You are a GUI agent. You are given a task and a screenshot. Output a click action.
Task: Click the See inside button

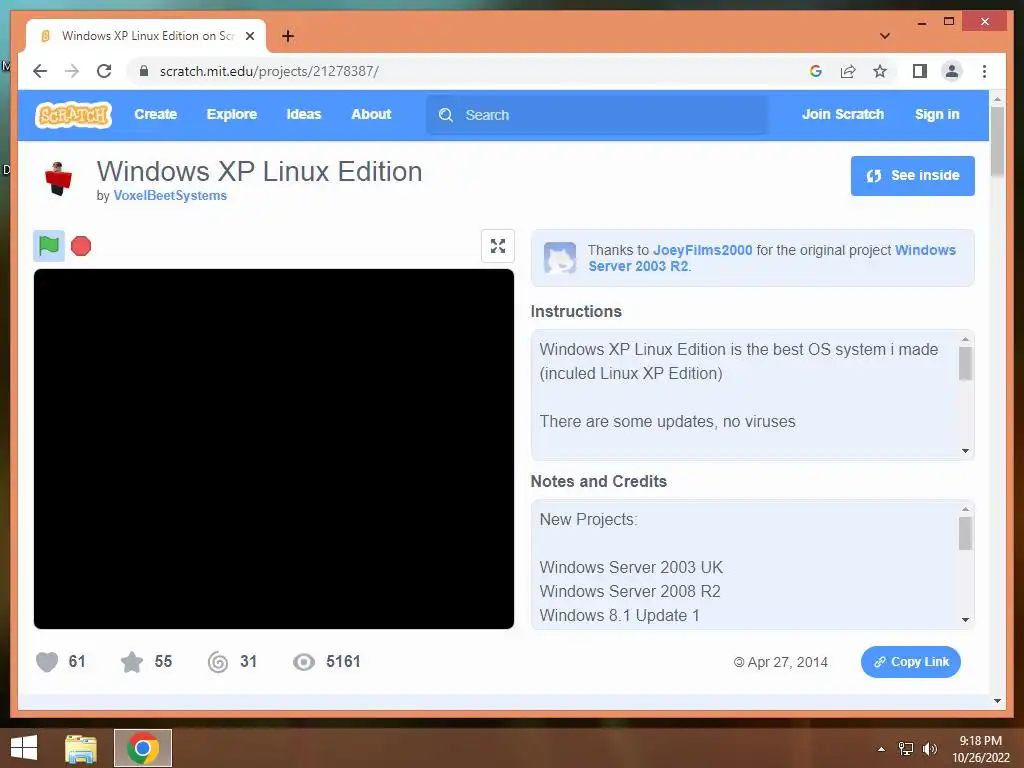912,176
